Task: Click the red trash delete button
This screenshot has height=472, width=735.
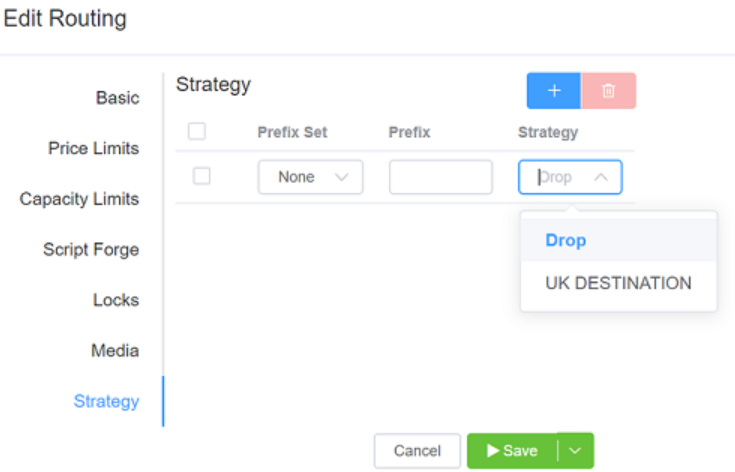Action: point(608,91)
